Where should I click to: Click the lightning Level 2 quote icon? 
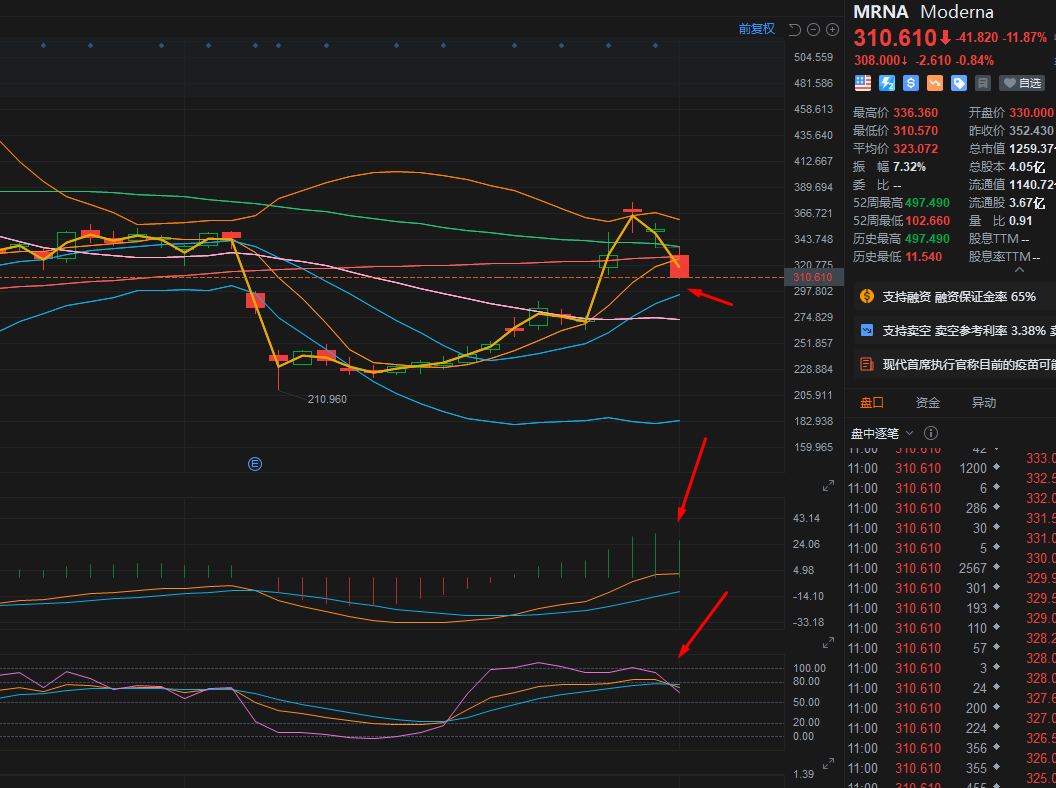887,83
